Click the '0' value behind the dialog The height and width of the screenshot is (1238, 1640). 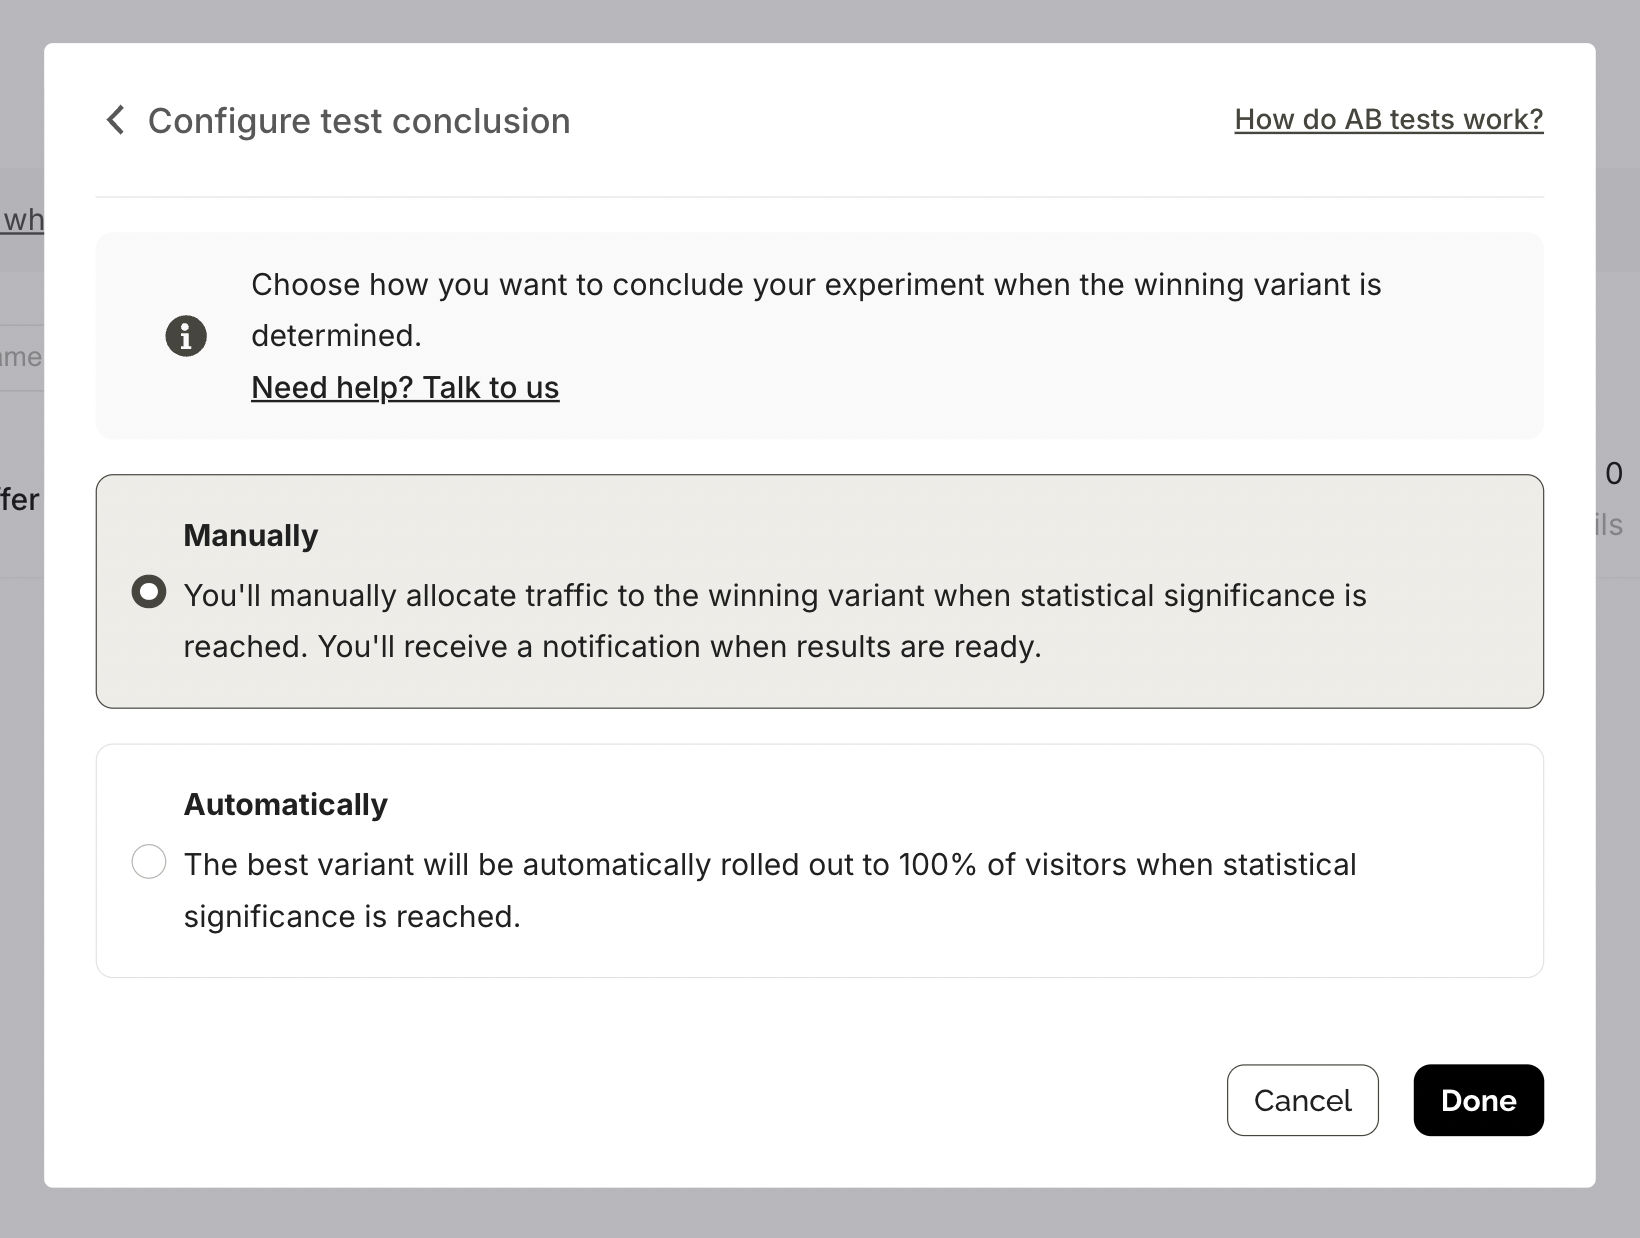coord(1614,474)
